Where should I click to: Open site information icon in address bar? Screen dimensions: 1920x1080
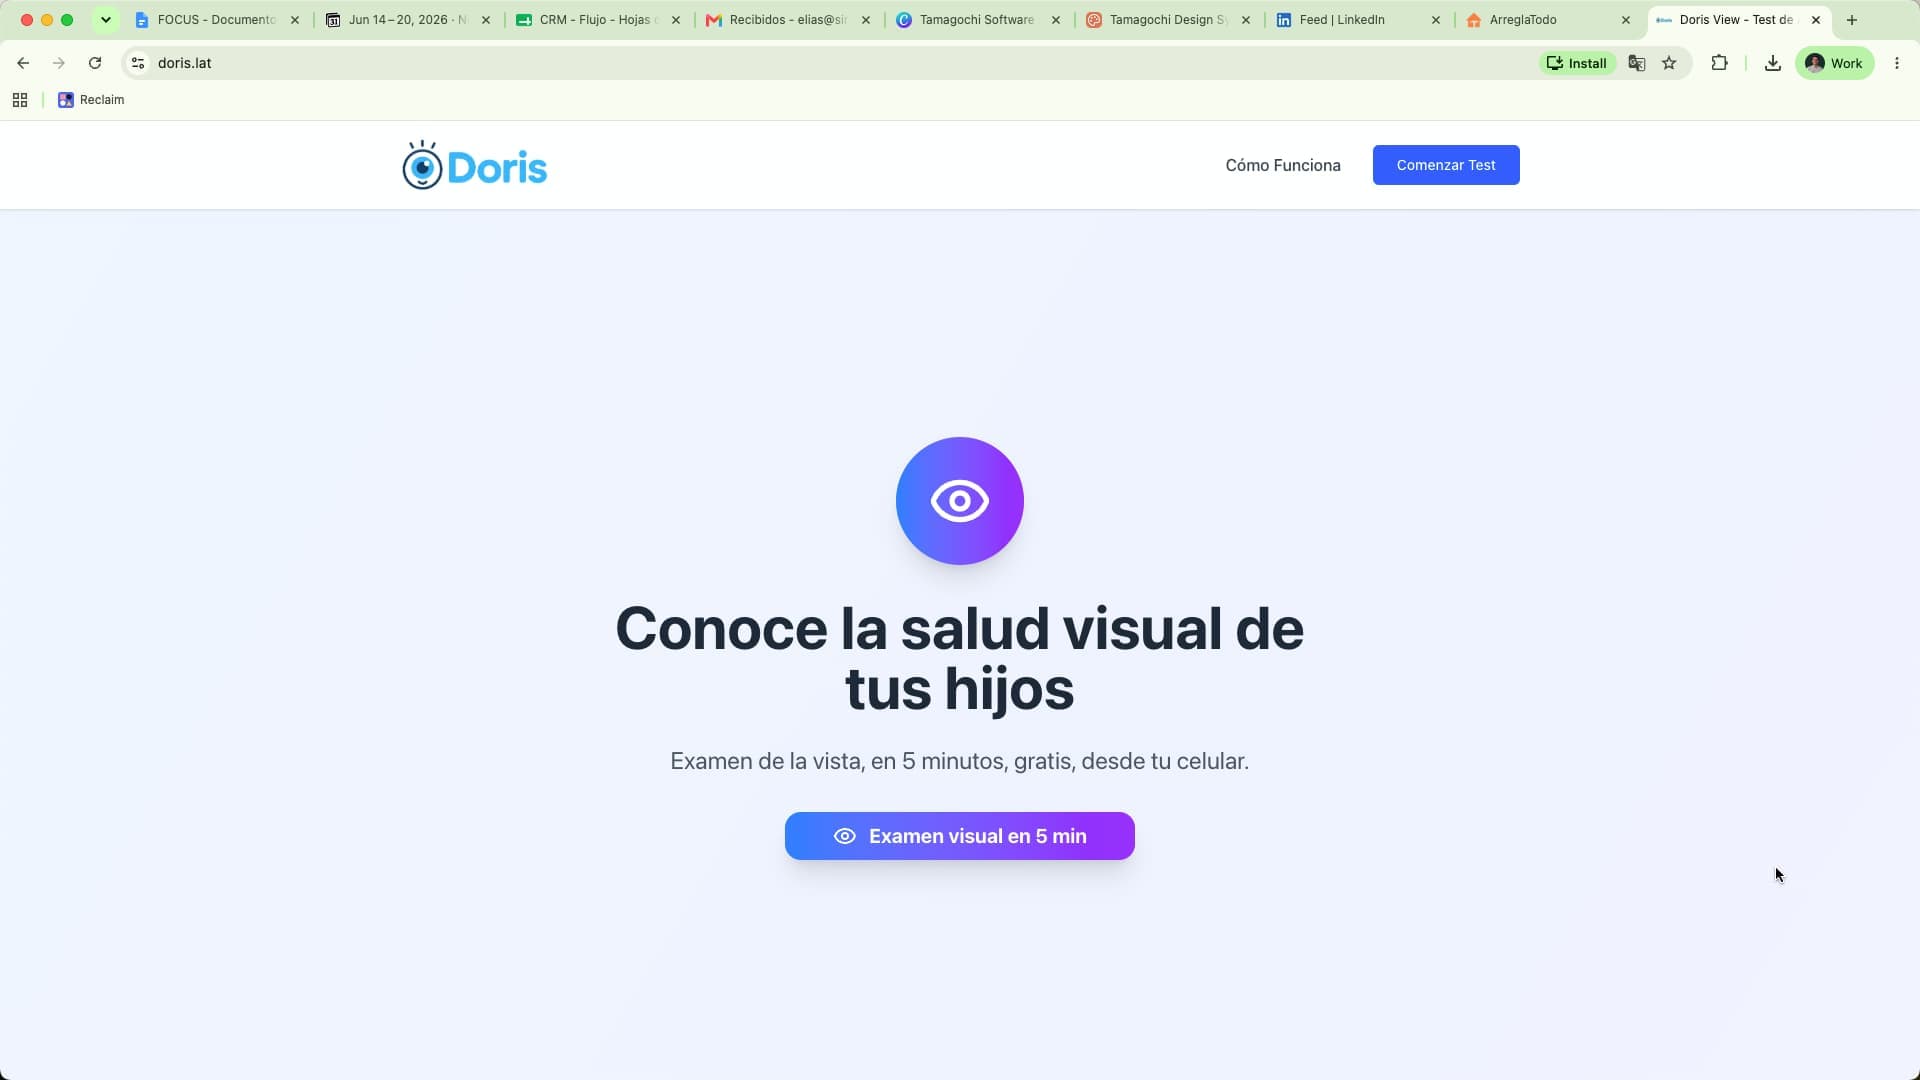(x=138, y=63)
